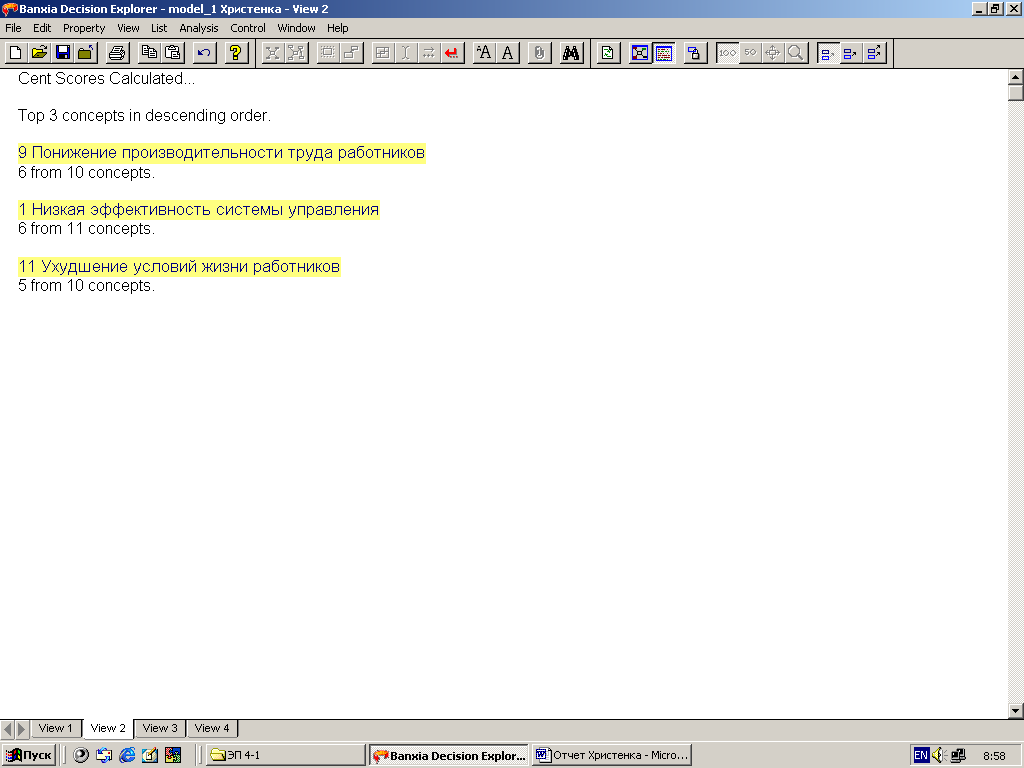Click the text '5 from 10 concepts.'
The image size is (1024, 768).
[86, 285]
